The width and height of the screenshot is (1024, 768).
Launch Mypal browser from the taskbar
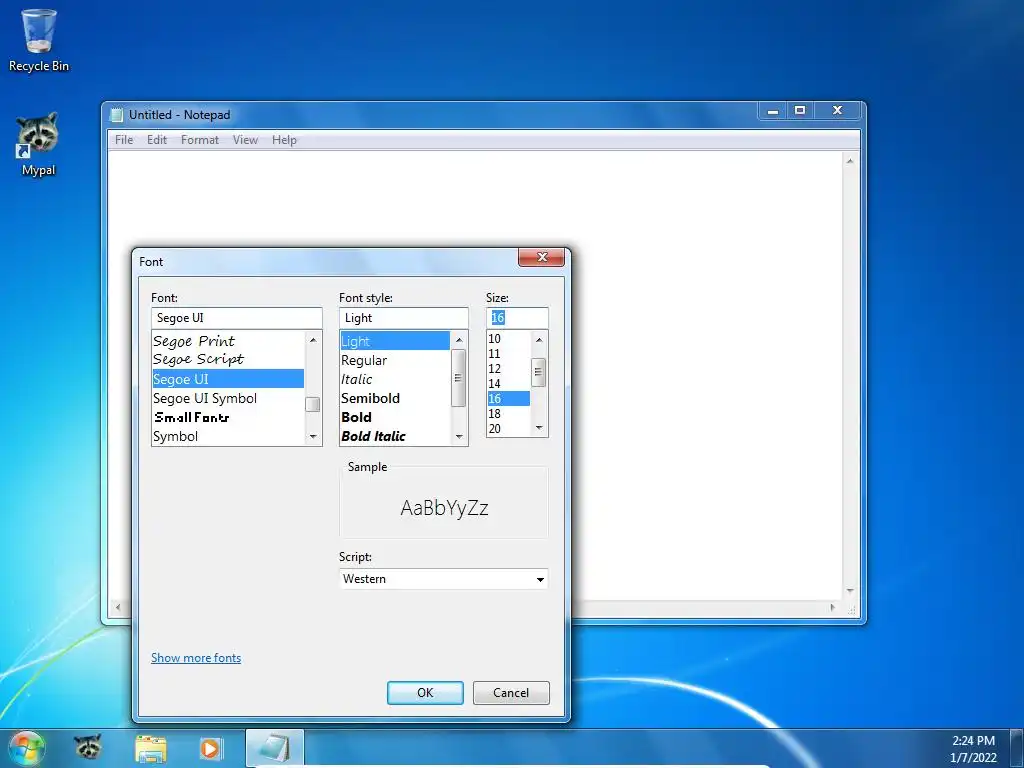coord(88,748)
